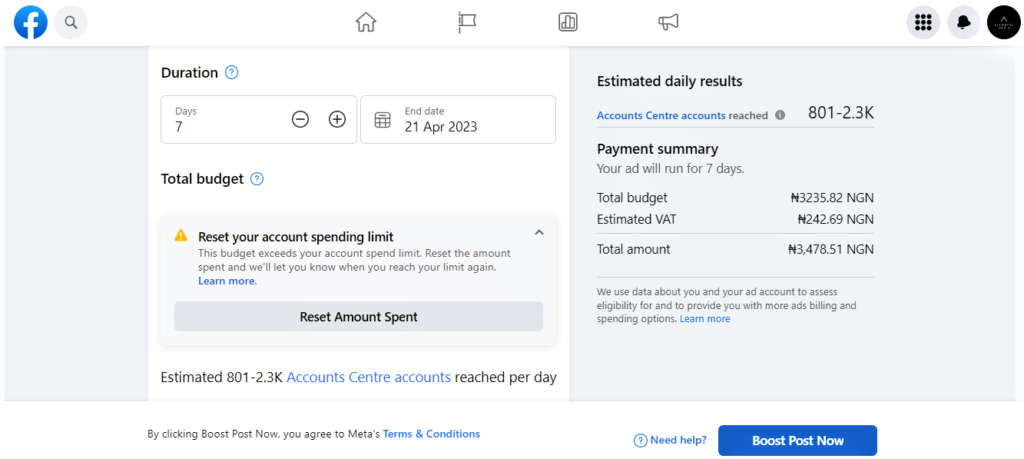Click the Duration help question icon
1024x459 pixels.
232,72
